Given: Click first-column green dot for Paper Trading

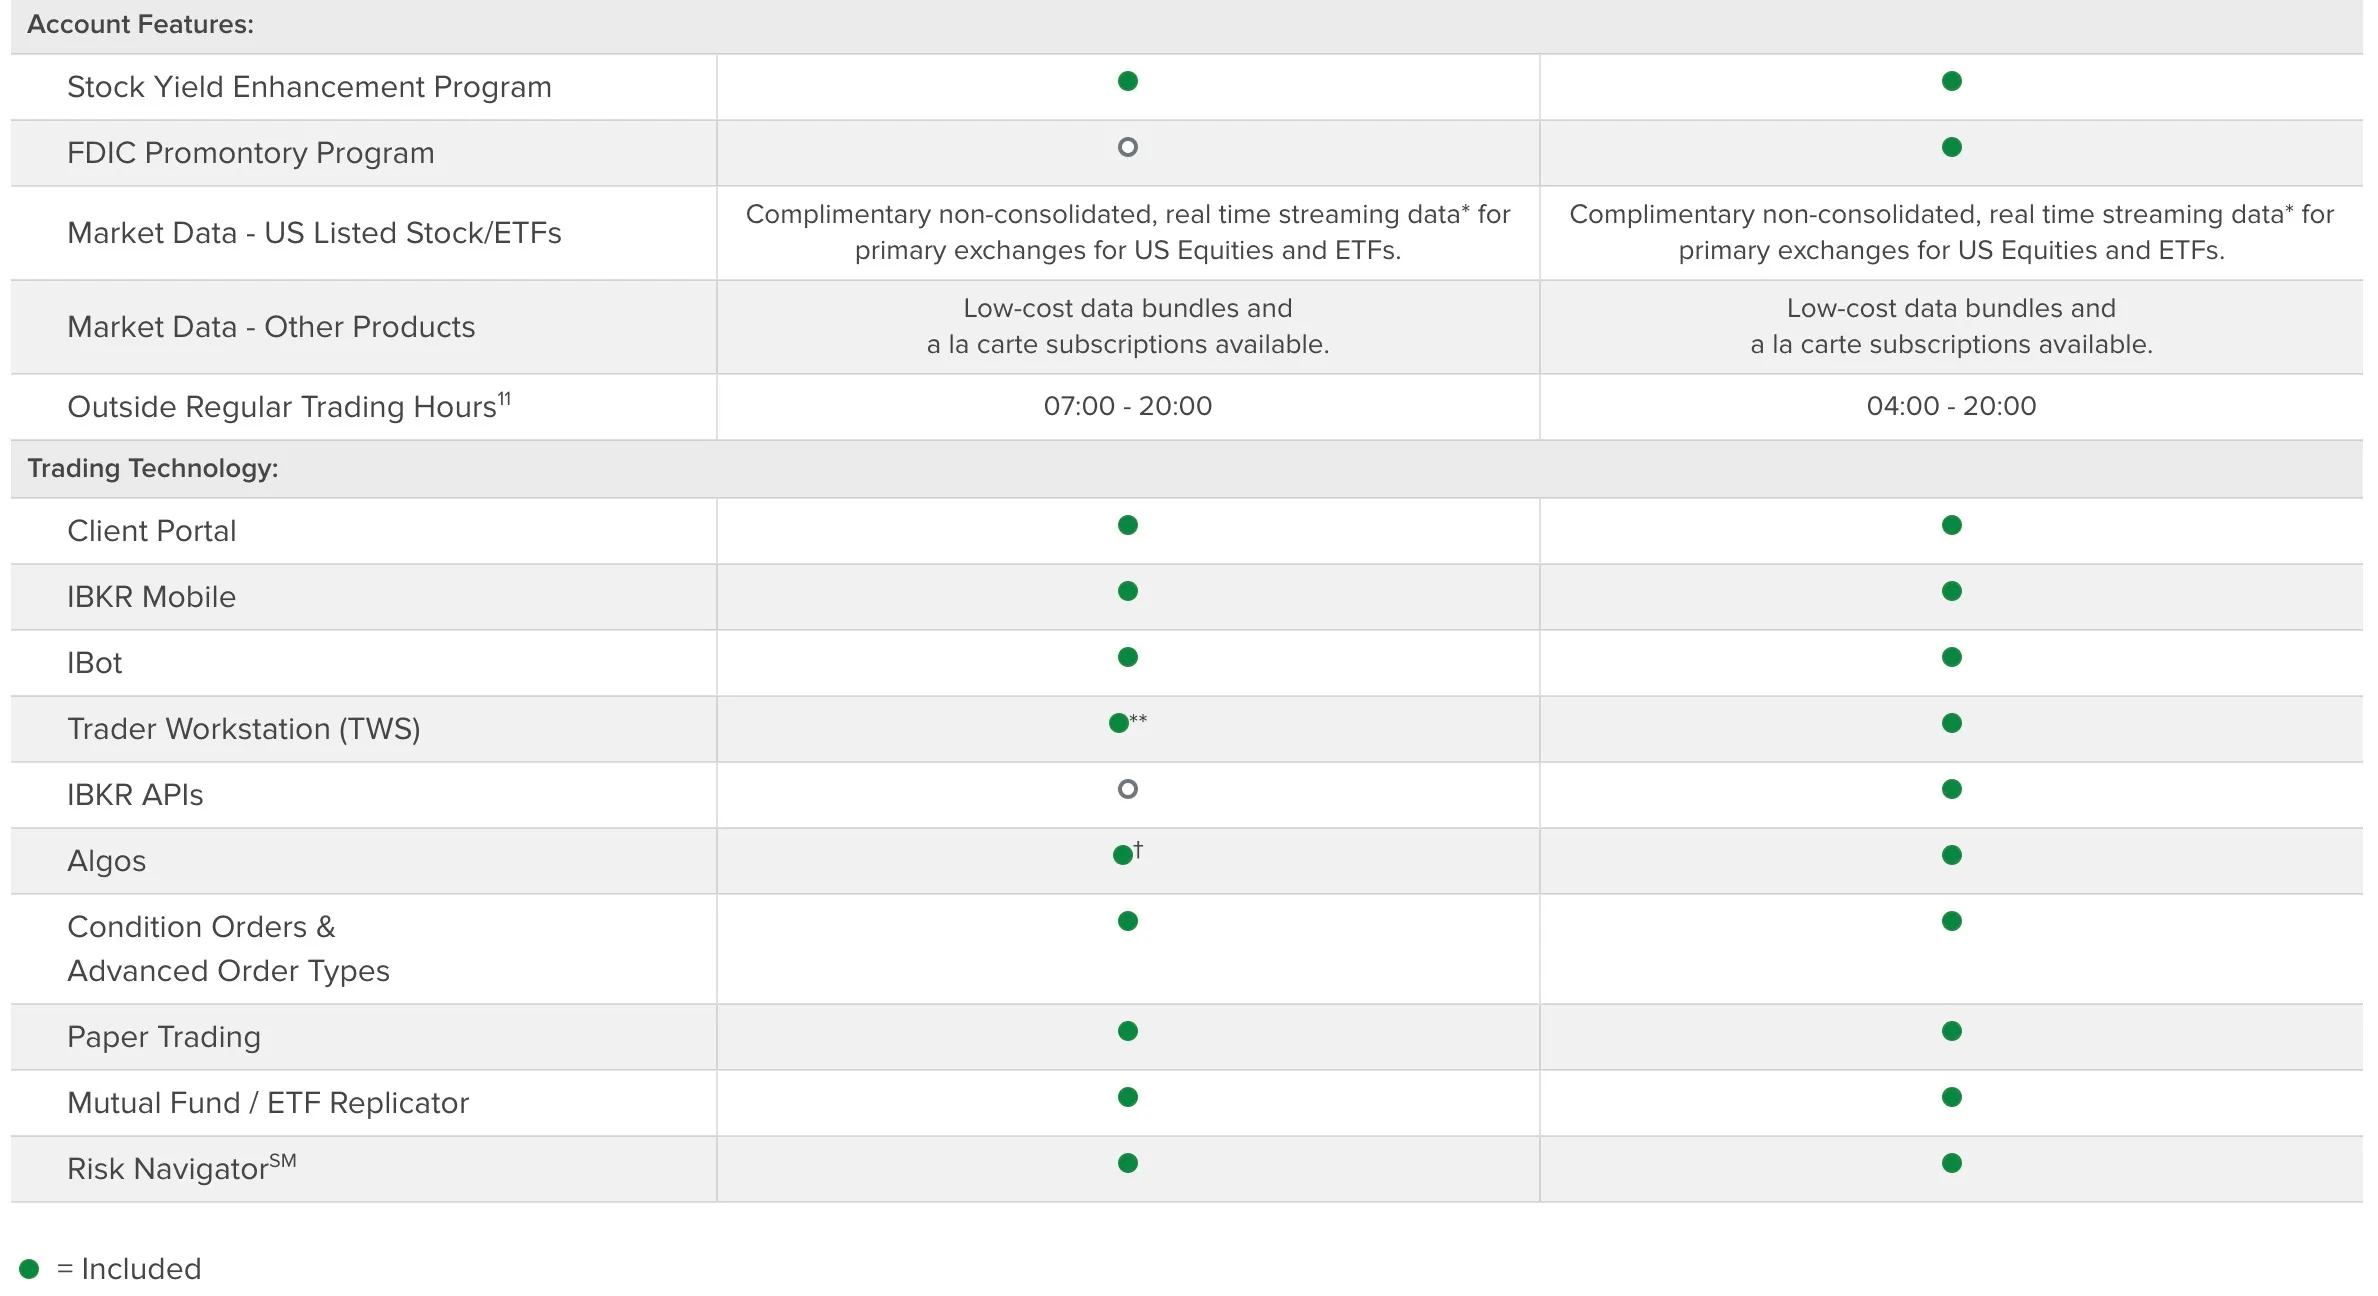Looking at the screenshot, I should [1127, 1031].
